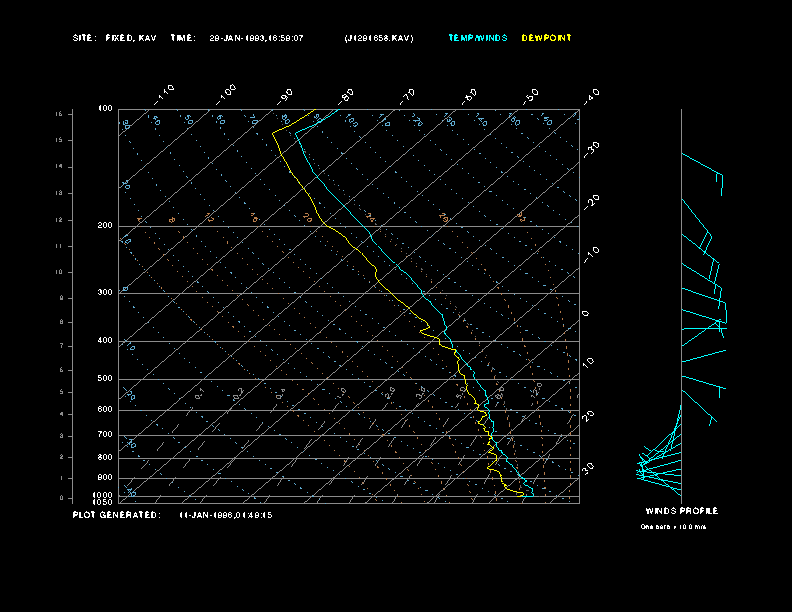Click the cyan TEMP/WINDS legend label
This screenshot has width=792, height=612.
477,38
